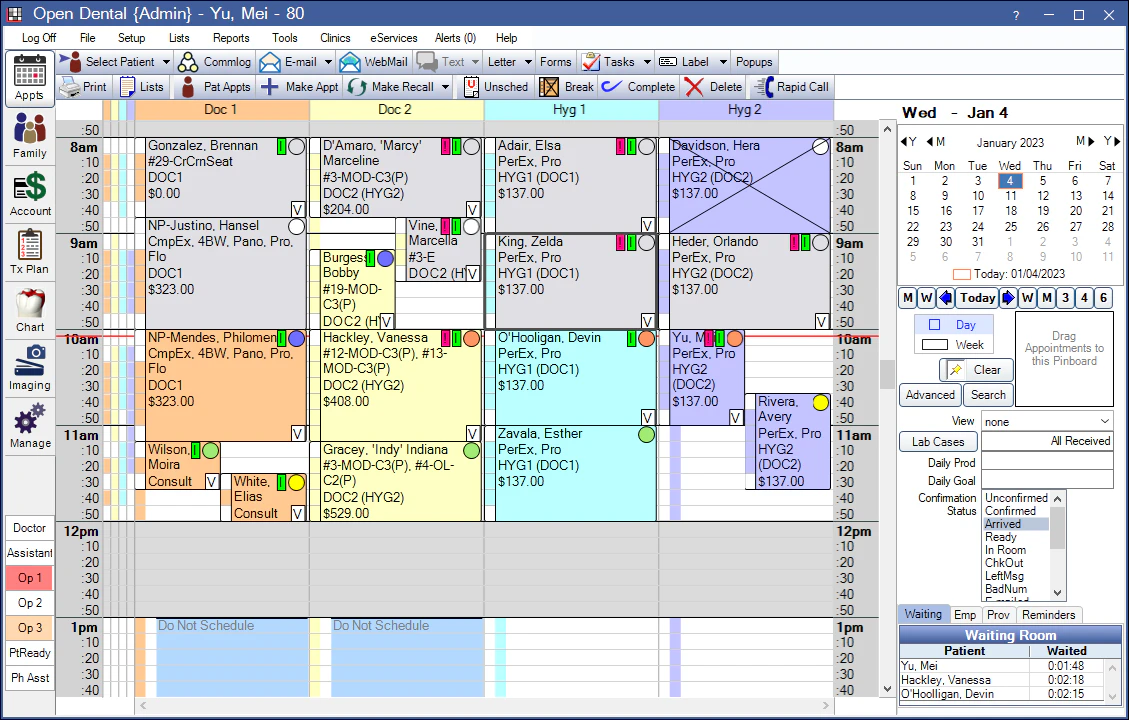Click the Rapid Call phone icon
Screen dimensions: 1129x720
pos(763,87)
